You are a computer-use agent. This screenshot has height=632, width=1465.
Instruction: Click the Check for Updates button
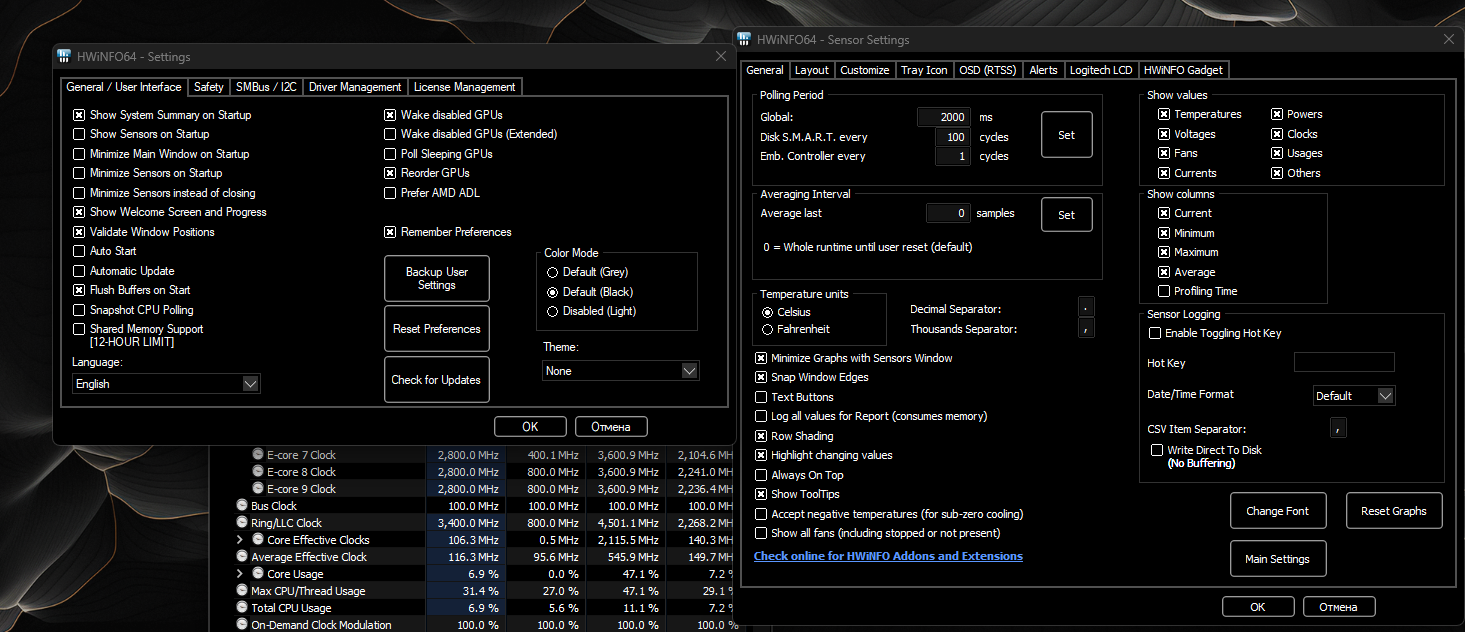pos(437,380)
